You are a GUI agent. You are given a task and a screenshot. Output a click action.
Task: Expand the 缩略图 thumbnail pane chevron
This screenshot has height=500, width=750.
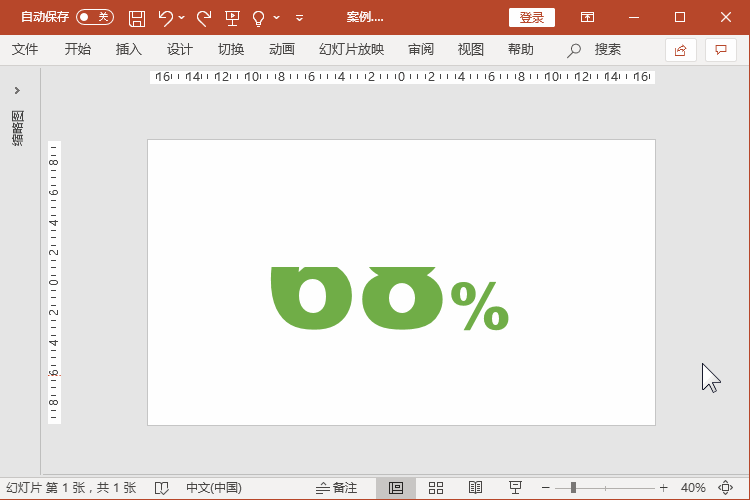(x=17, y=90)
